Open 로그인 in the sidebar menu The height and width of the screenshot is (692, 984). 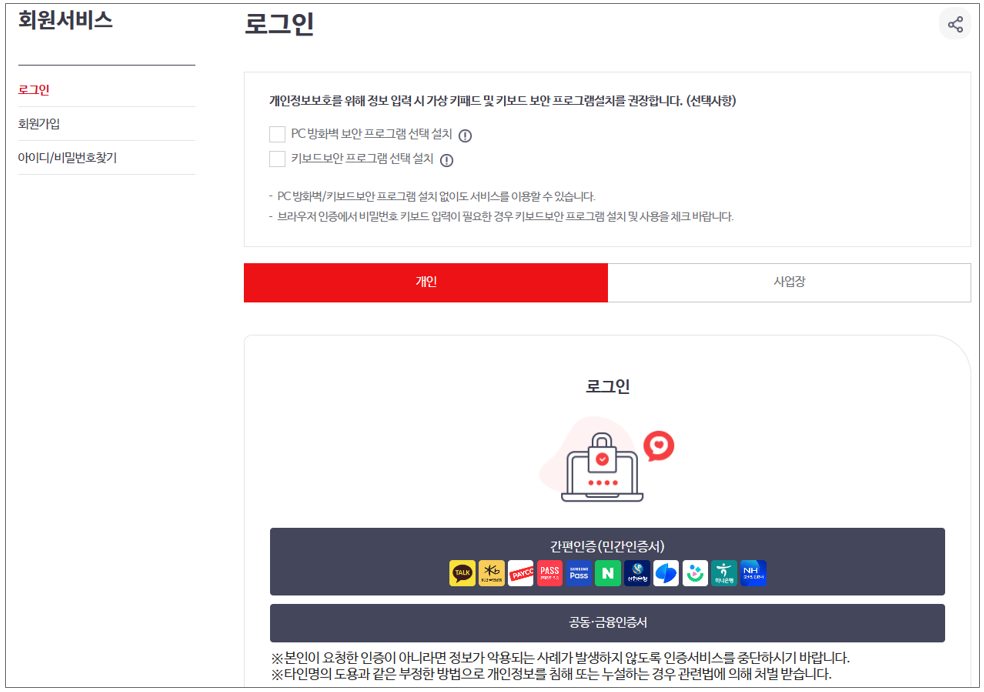33,90
